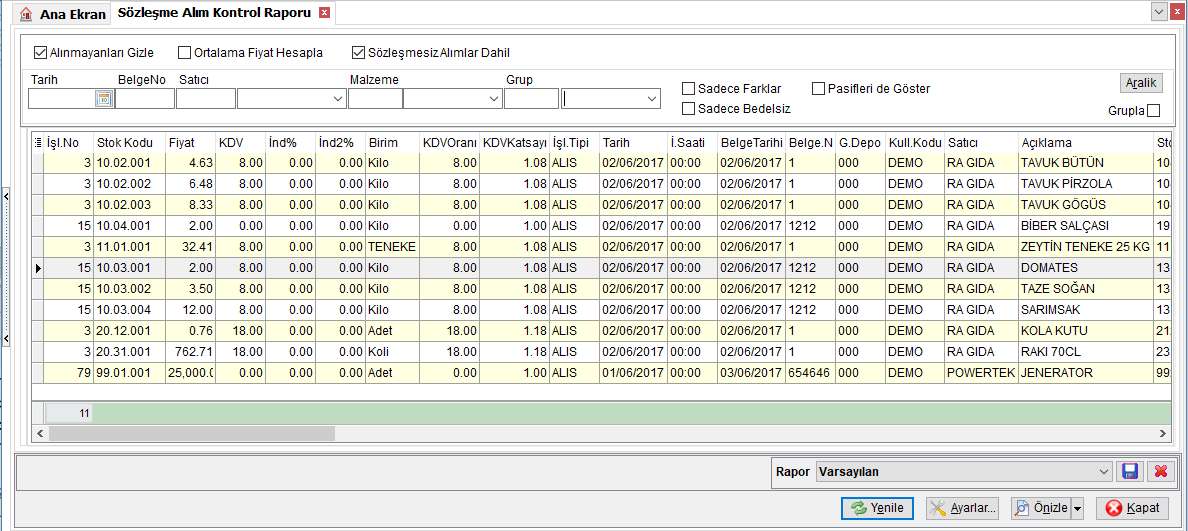1188x531 pixels.
Task: Expand the Grup dropdown list
Action: click(652, 99)
